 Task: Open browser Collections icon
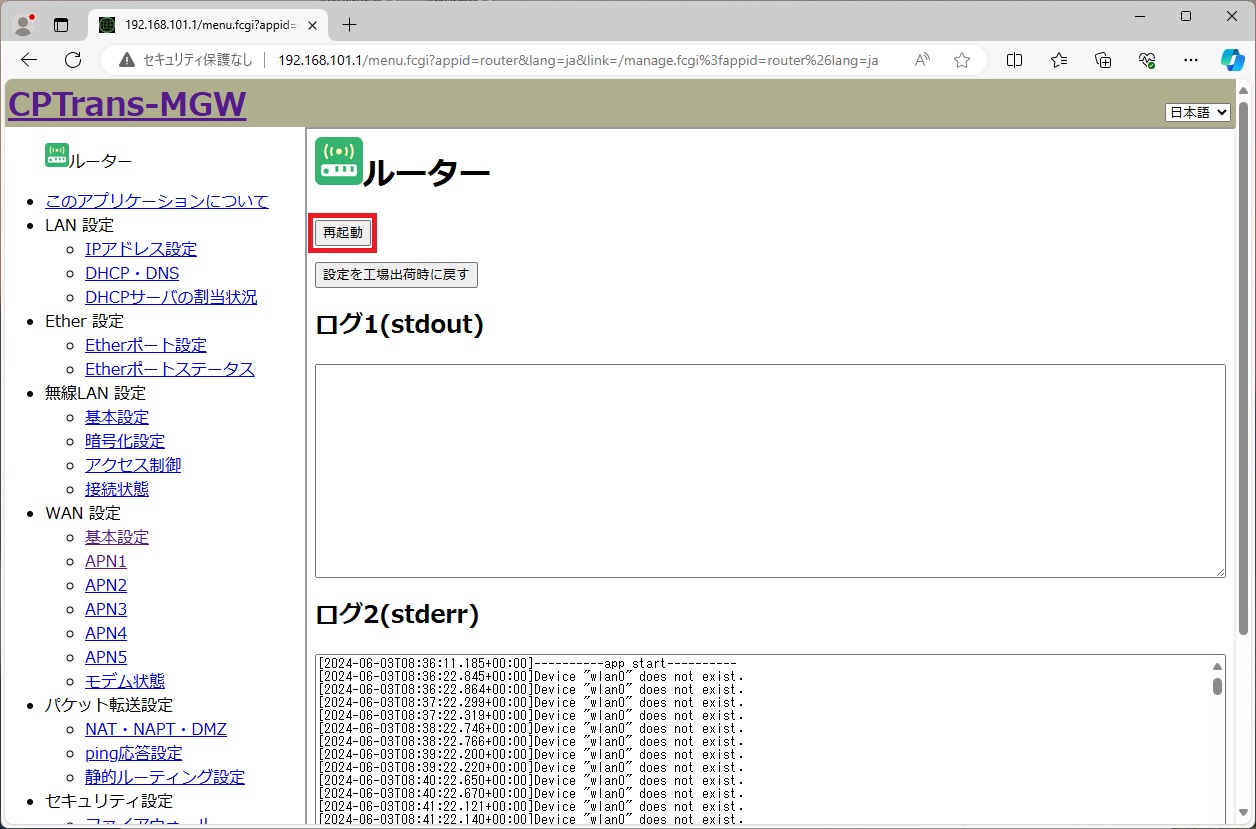(x=1103, y=60)
